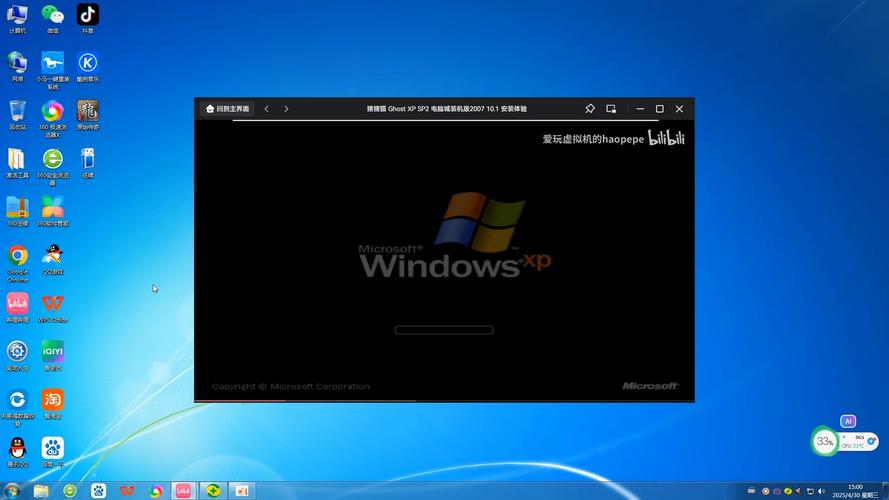This screenshot has height=500, width=889.
Task: Open the pink bilibili desktop icon
Action: point(18,308)
